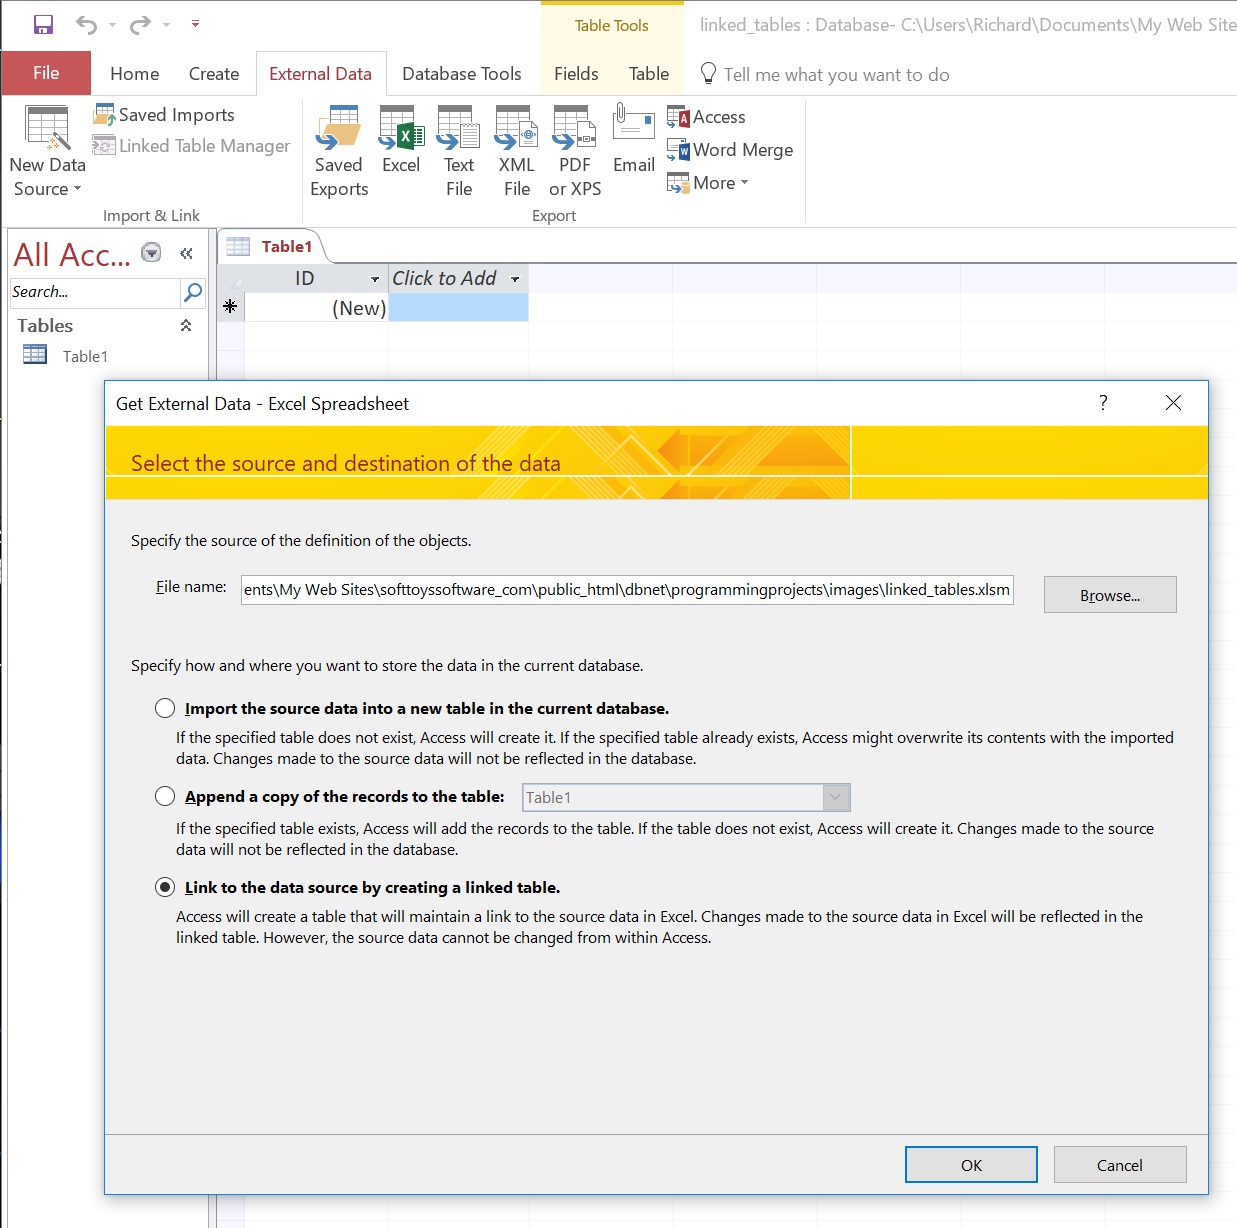Click the search magnifier icon
Image resolution: width=1237 pixels, height=1228 pixels.
pyautogui.click(x=193, y=292)
